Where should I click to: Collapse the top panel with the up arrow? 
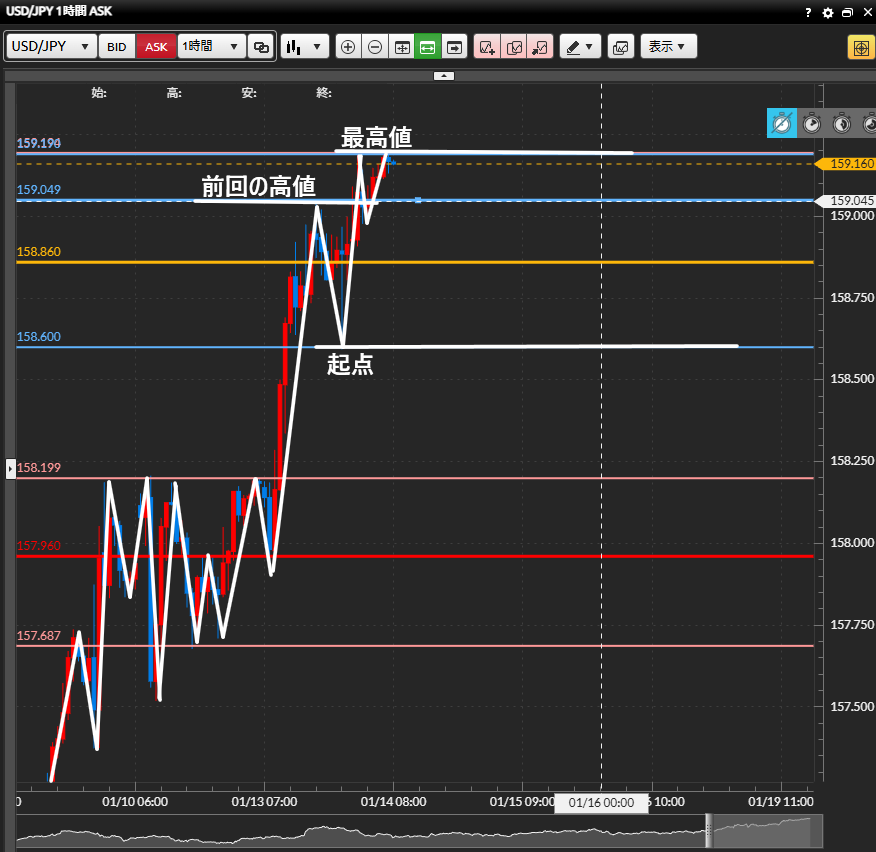click(x=445, y=76)
